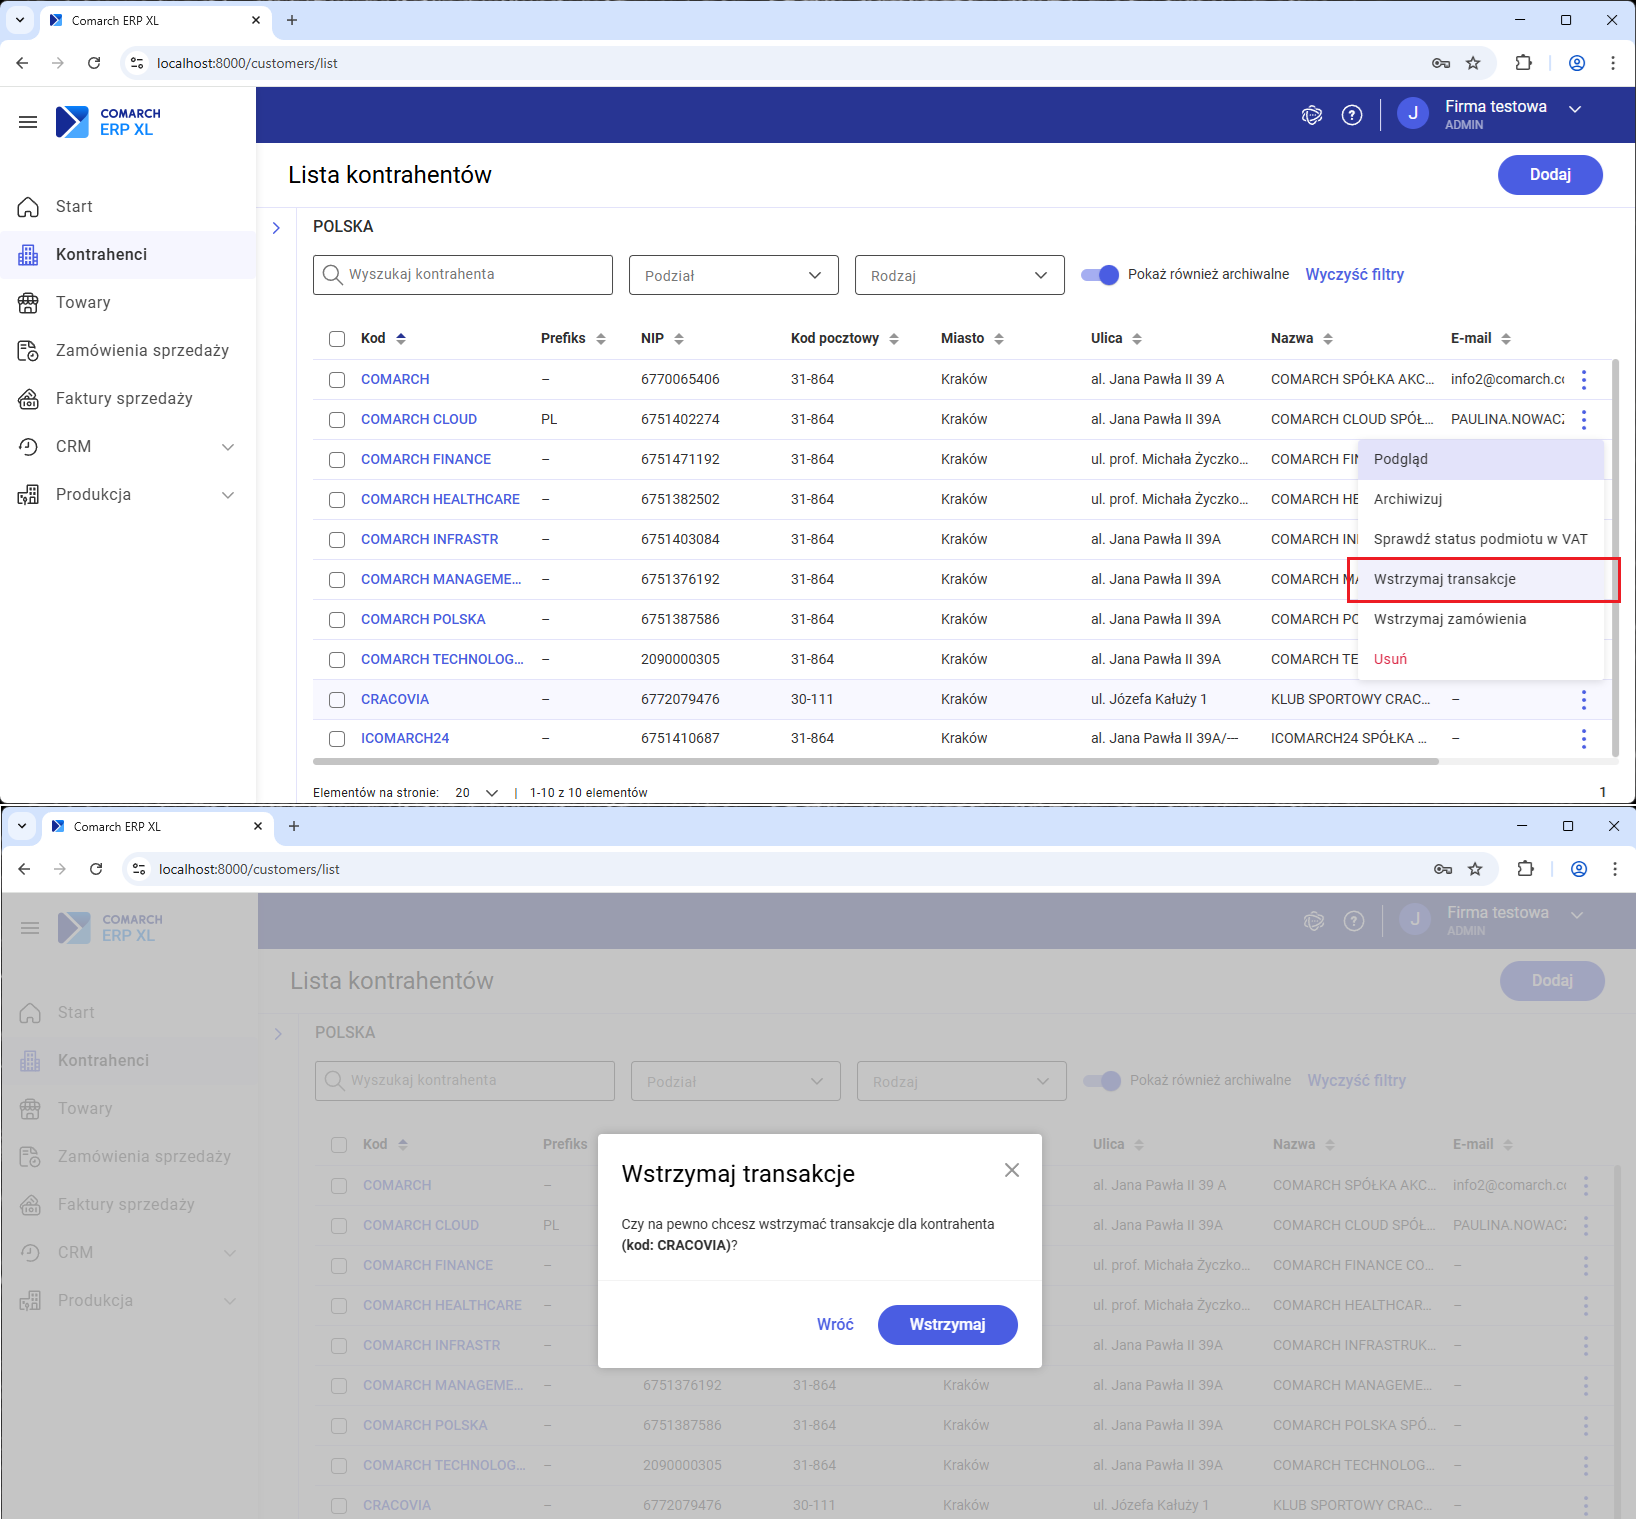Click the help question mark icon in header
The image size is (1636, 1519).
(1351, 115)
